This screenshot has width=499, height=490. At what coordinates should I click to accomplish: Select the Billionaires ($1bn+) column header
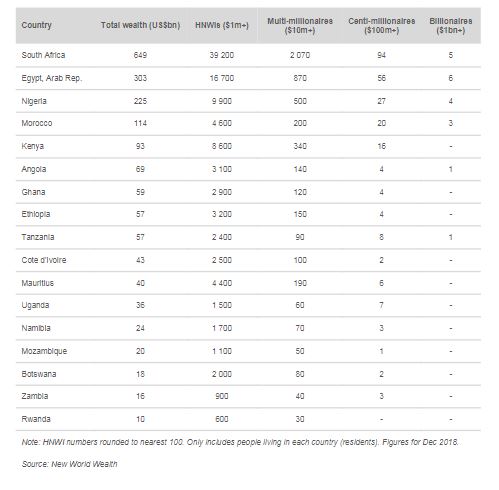pos(451,26)
